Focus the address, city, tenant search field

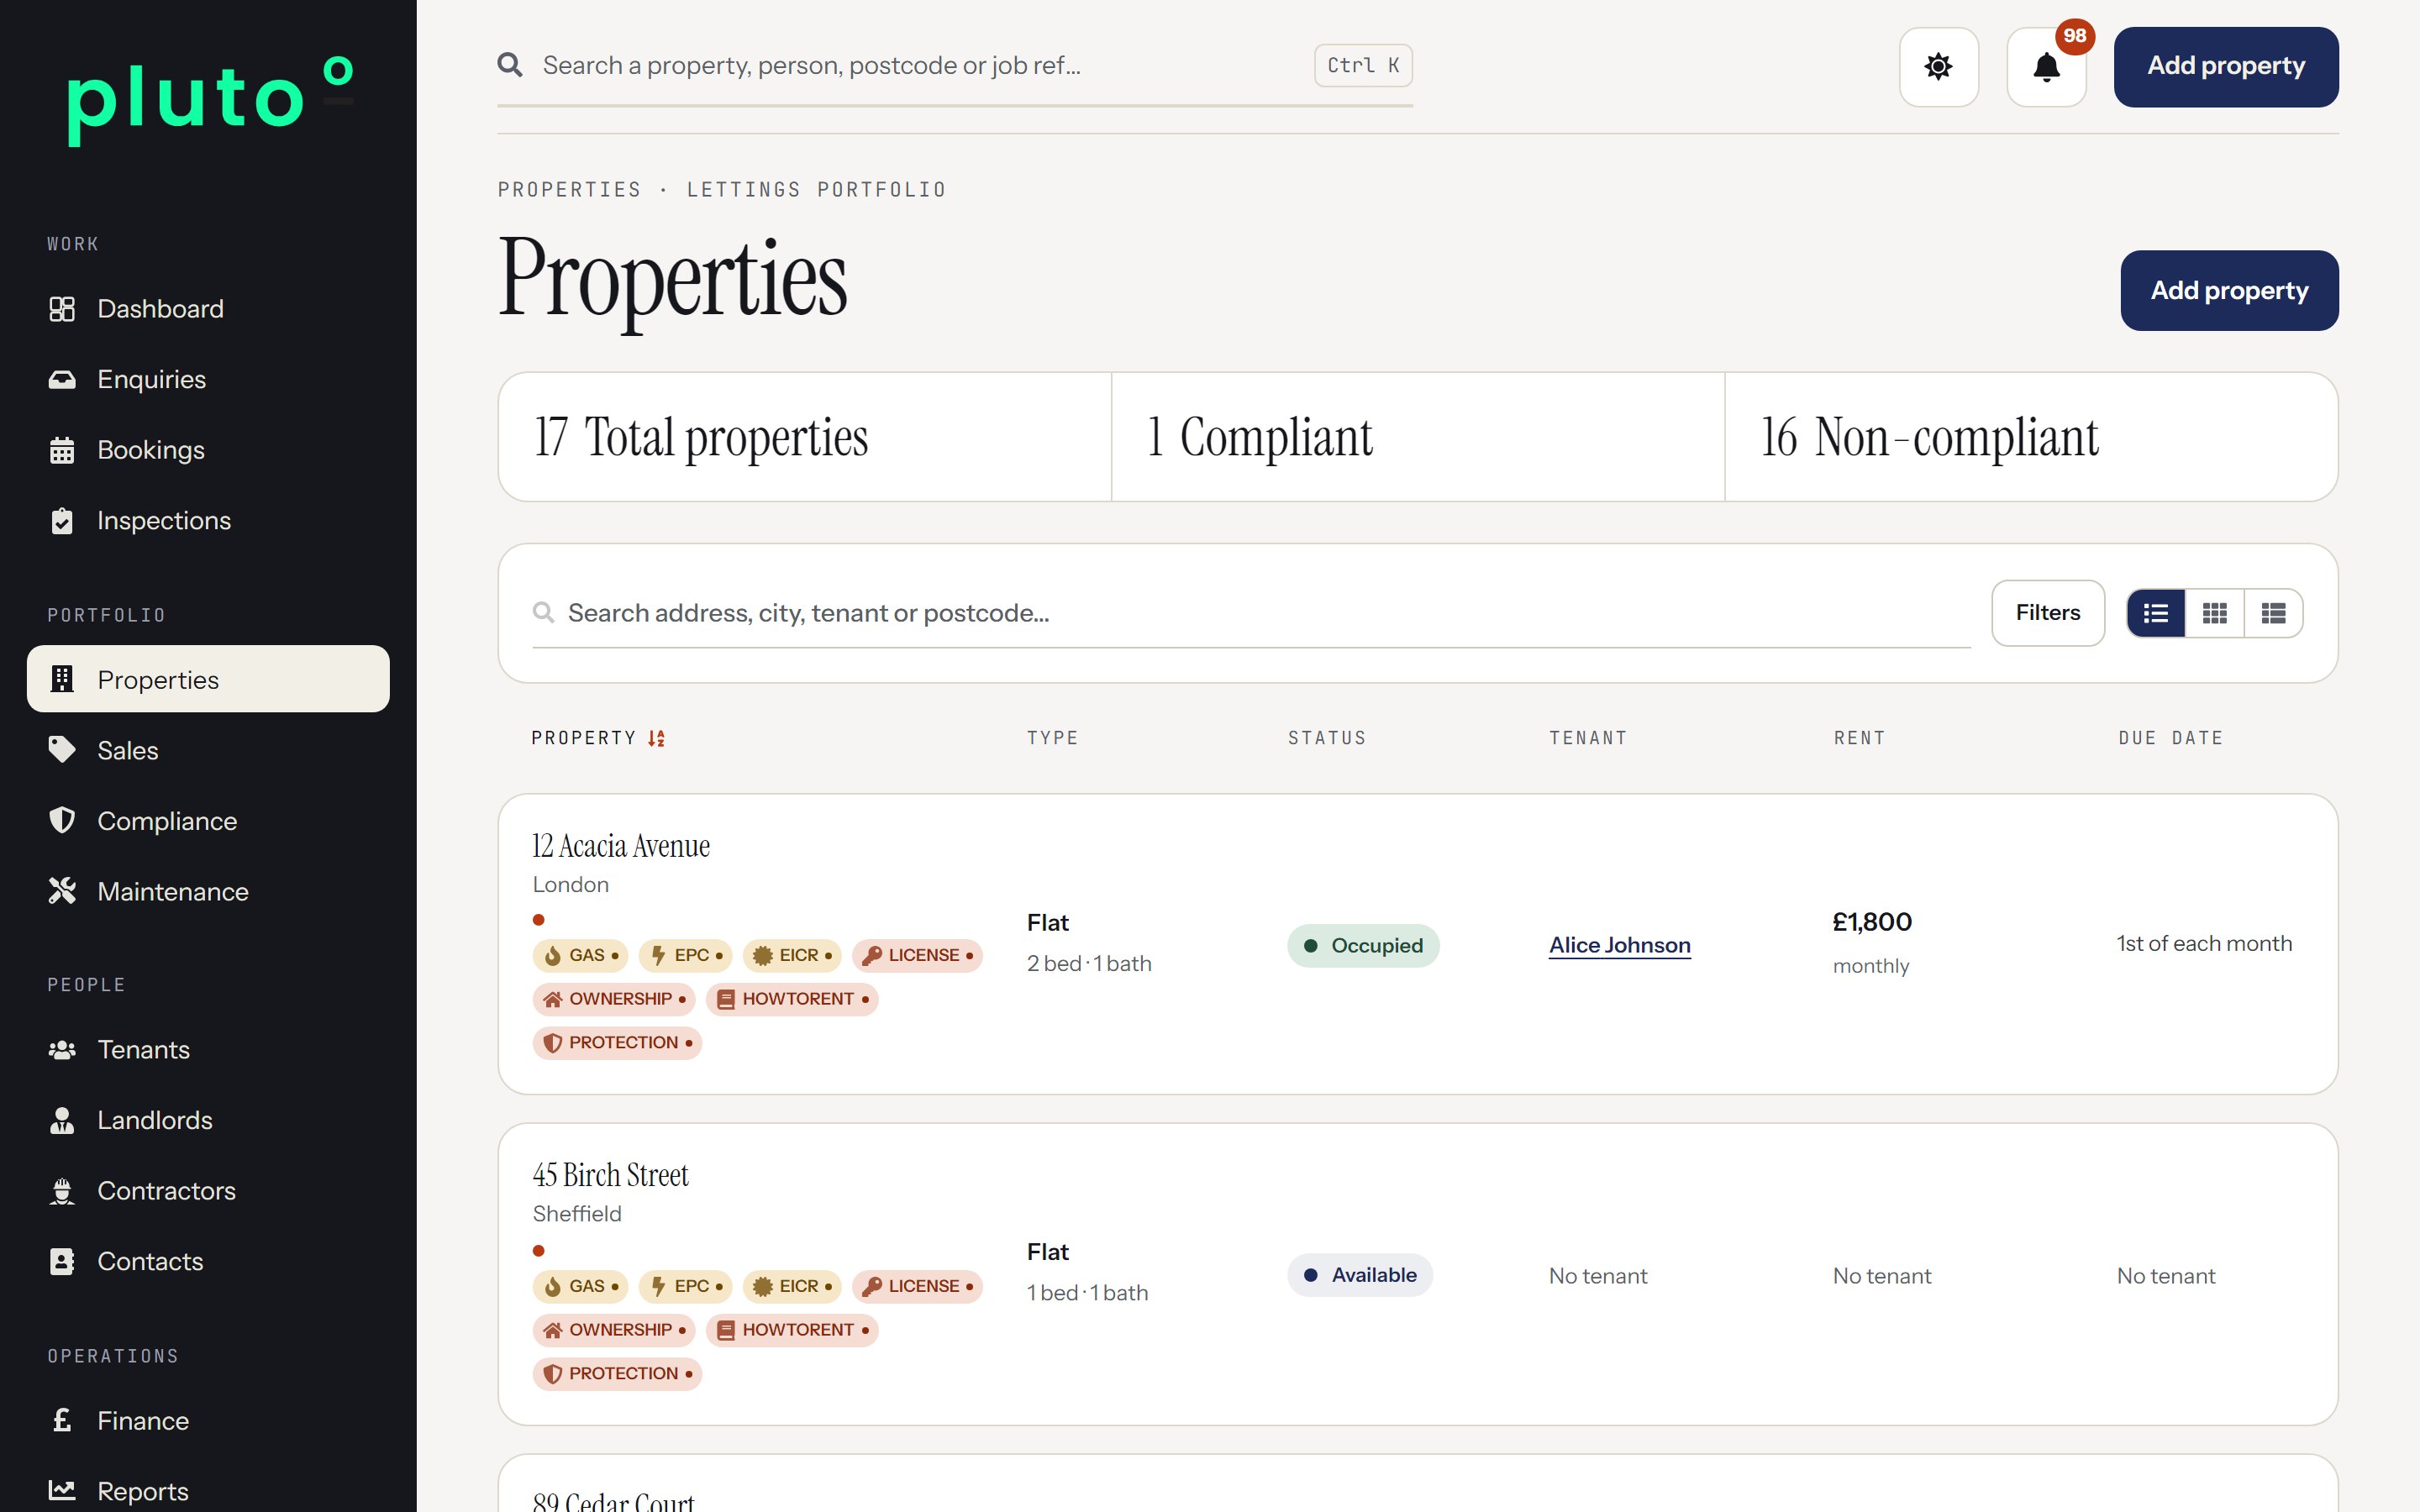1251,613
